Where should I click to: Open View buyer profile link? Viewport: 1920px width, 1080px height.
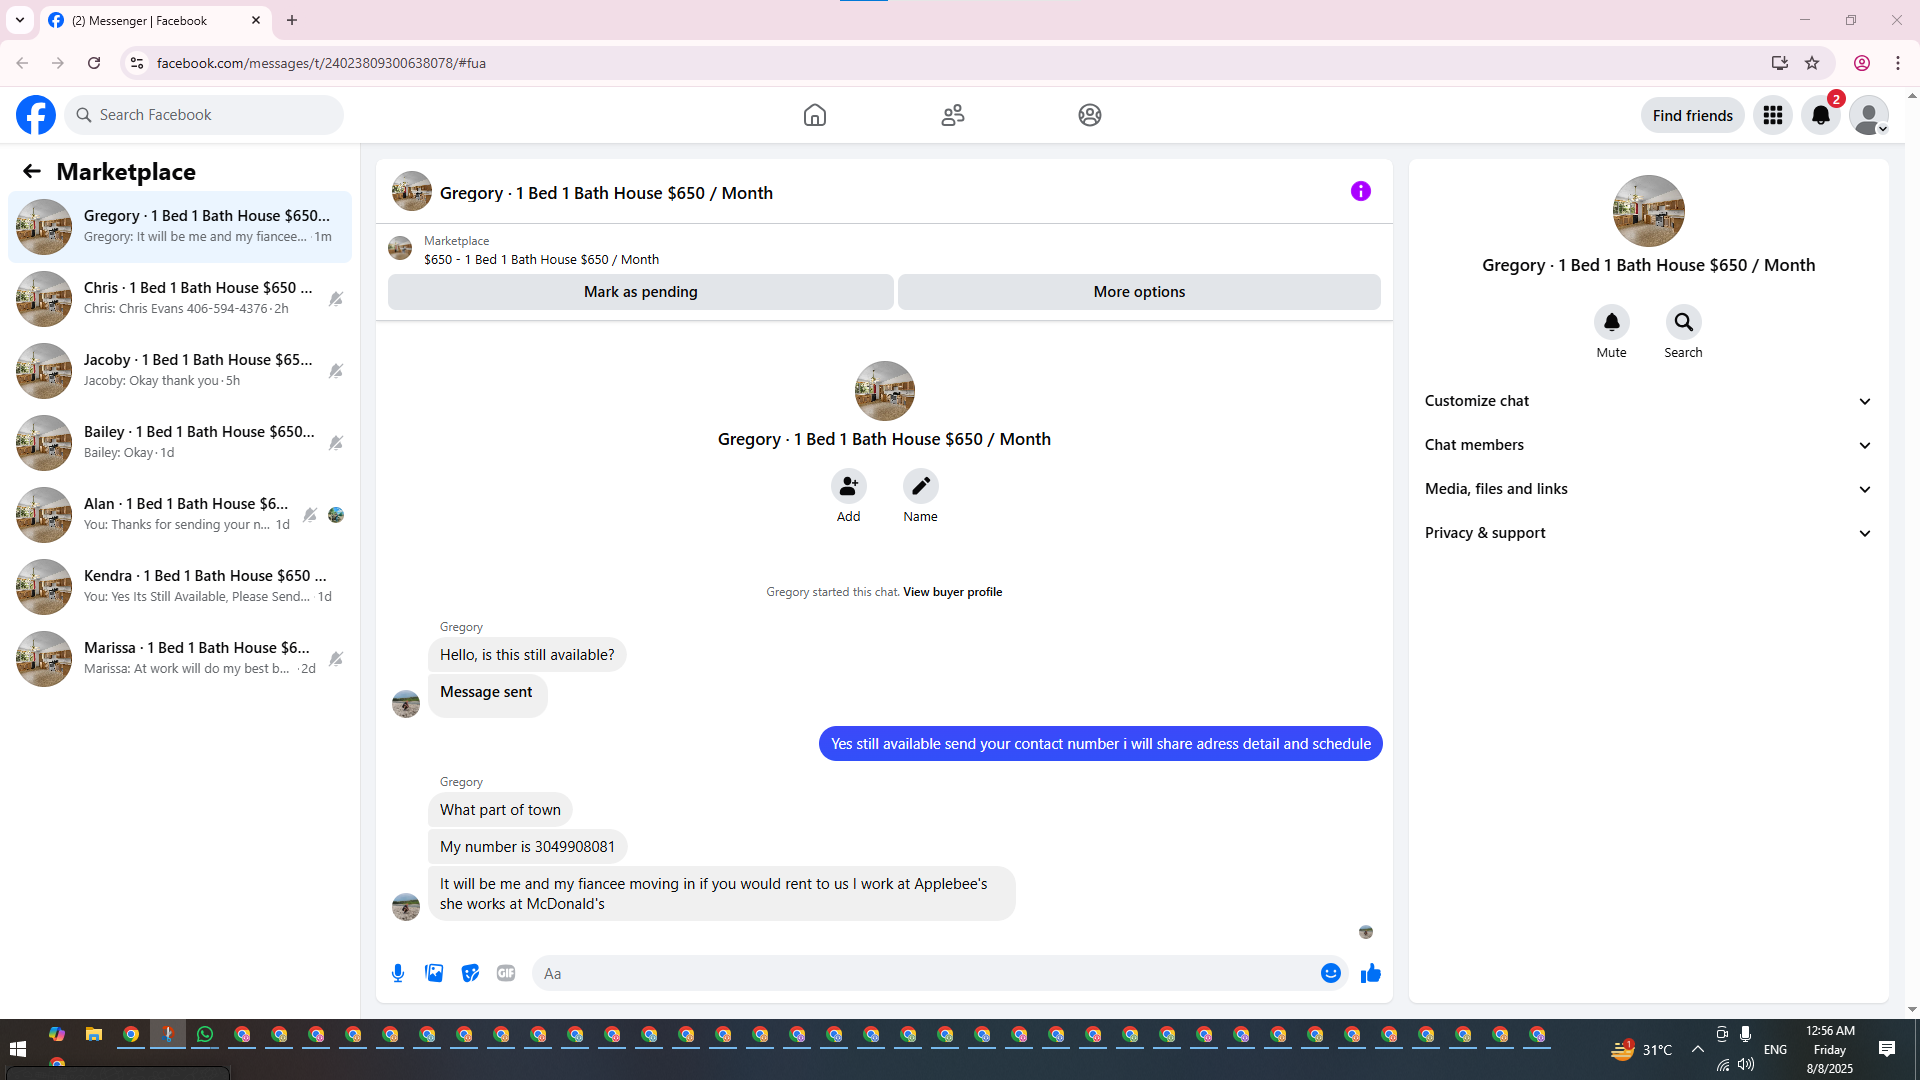click(952, 592)
